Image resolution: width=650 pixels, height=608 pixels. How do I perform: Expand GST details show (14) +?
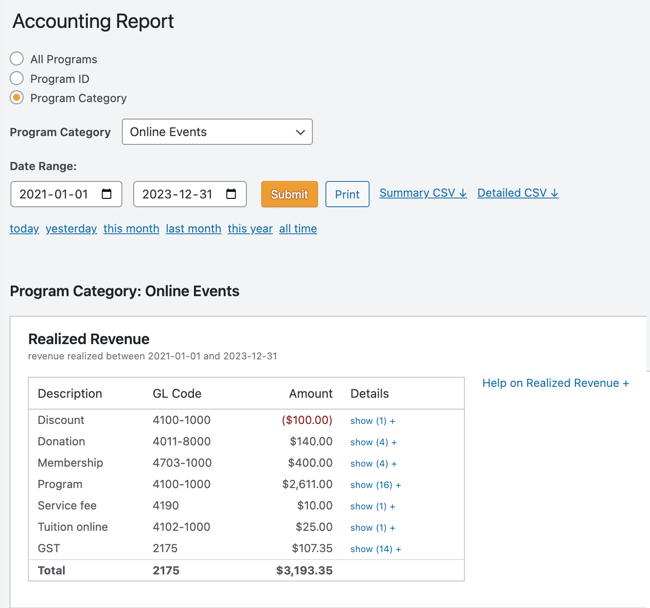pyautogui.click(x=375, y=549)
